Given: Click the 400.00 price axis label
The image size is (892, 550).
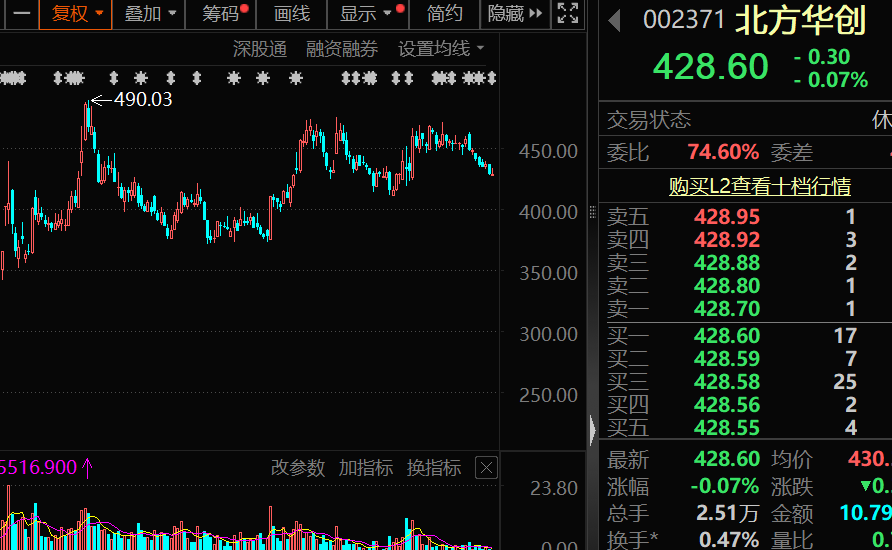Looking at the screenshot, I should pos(548,212).
